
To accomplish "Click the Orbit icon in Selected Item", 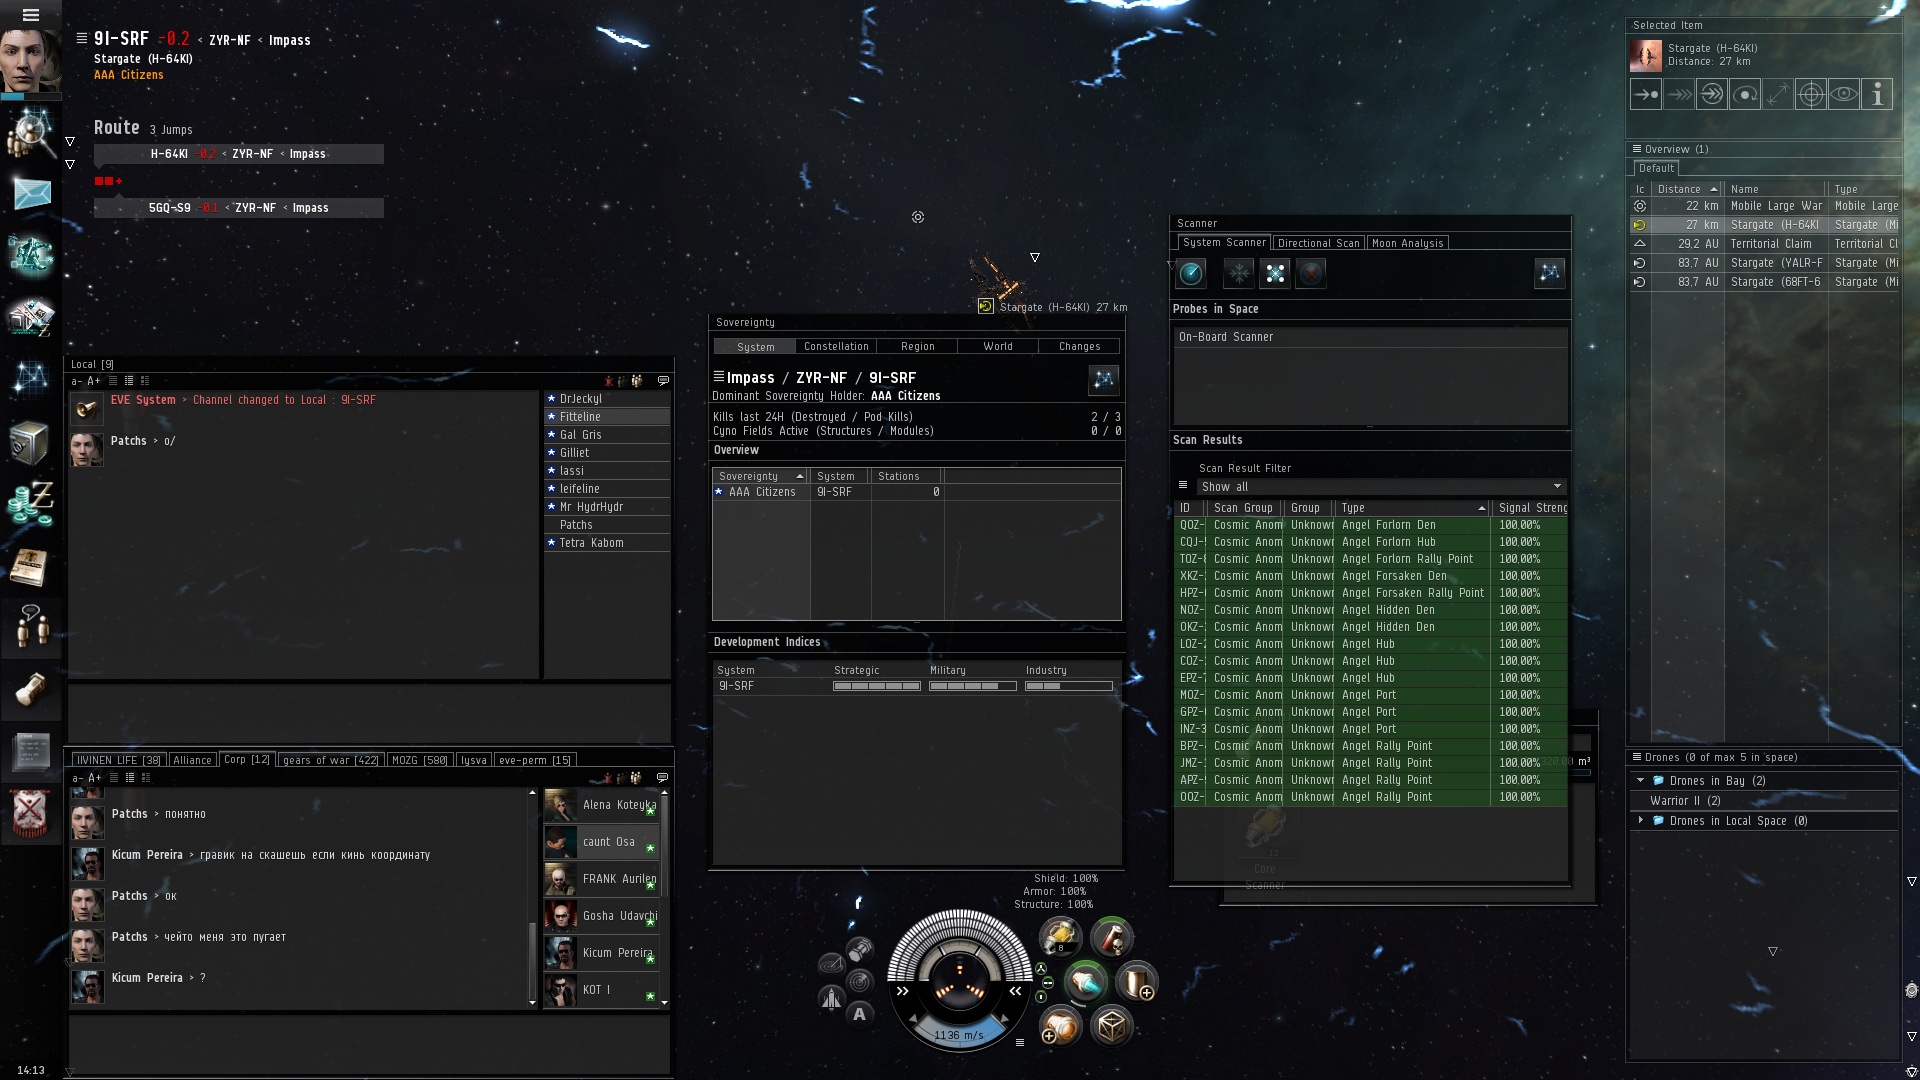I will pos(1745,95).
